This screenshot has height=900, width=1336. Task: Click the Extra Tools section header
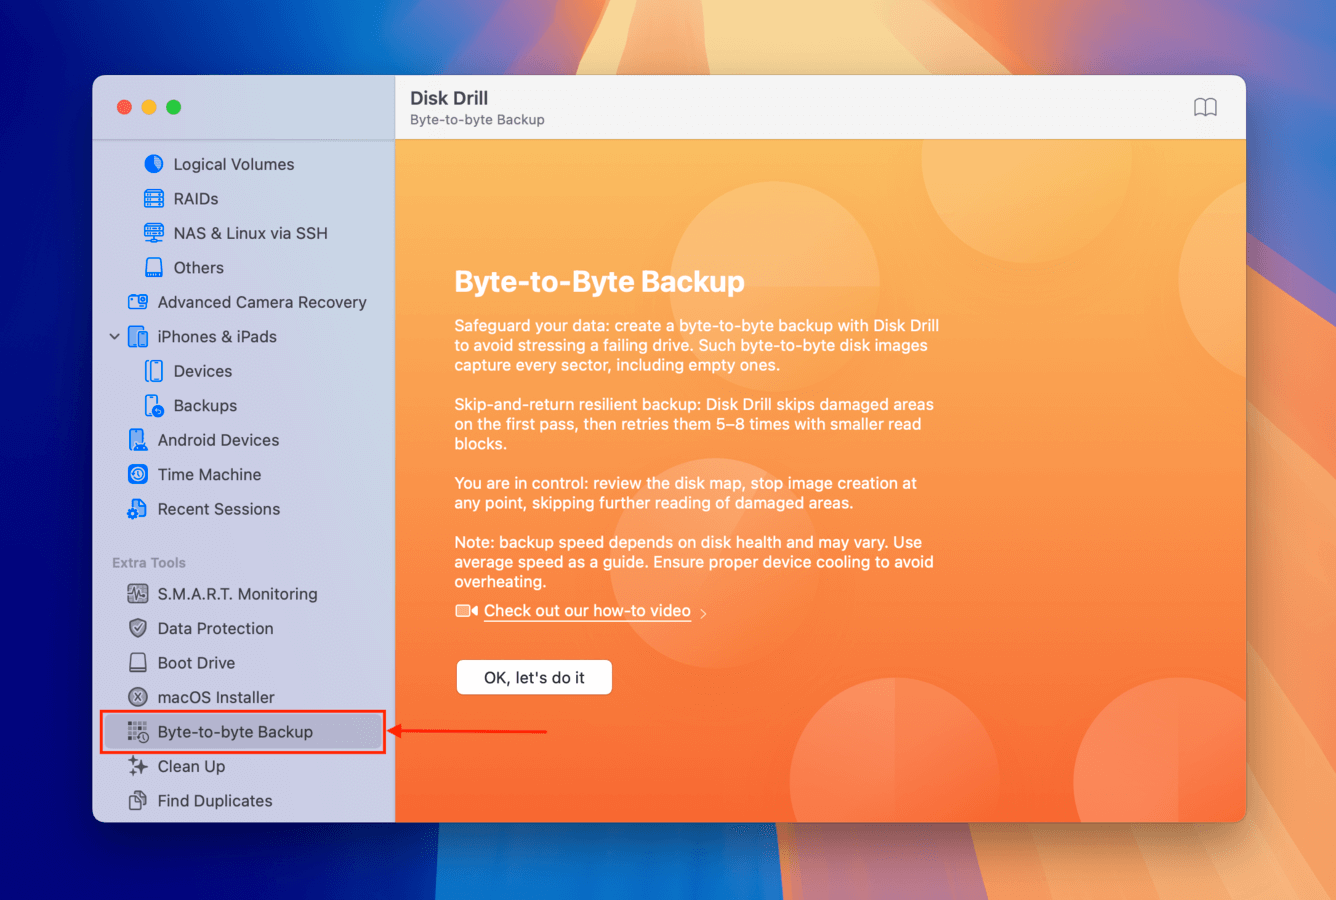(x=149, y=563)
